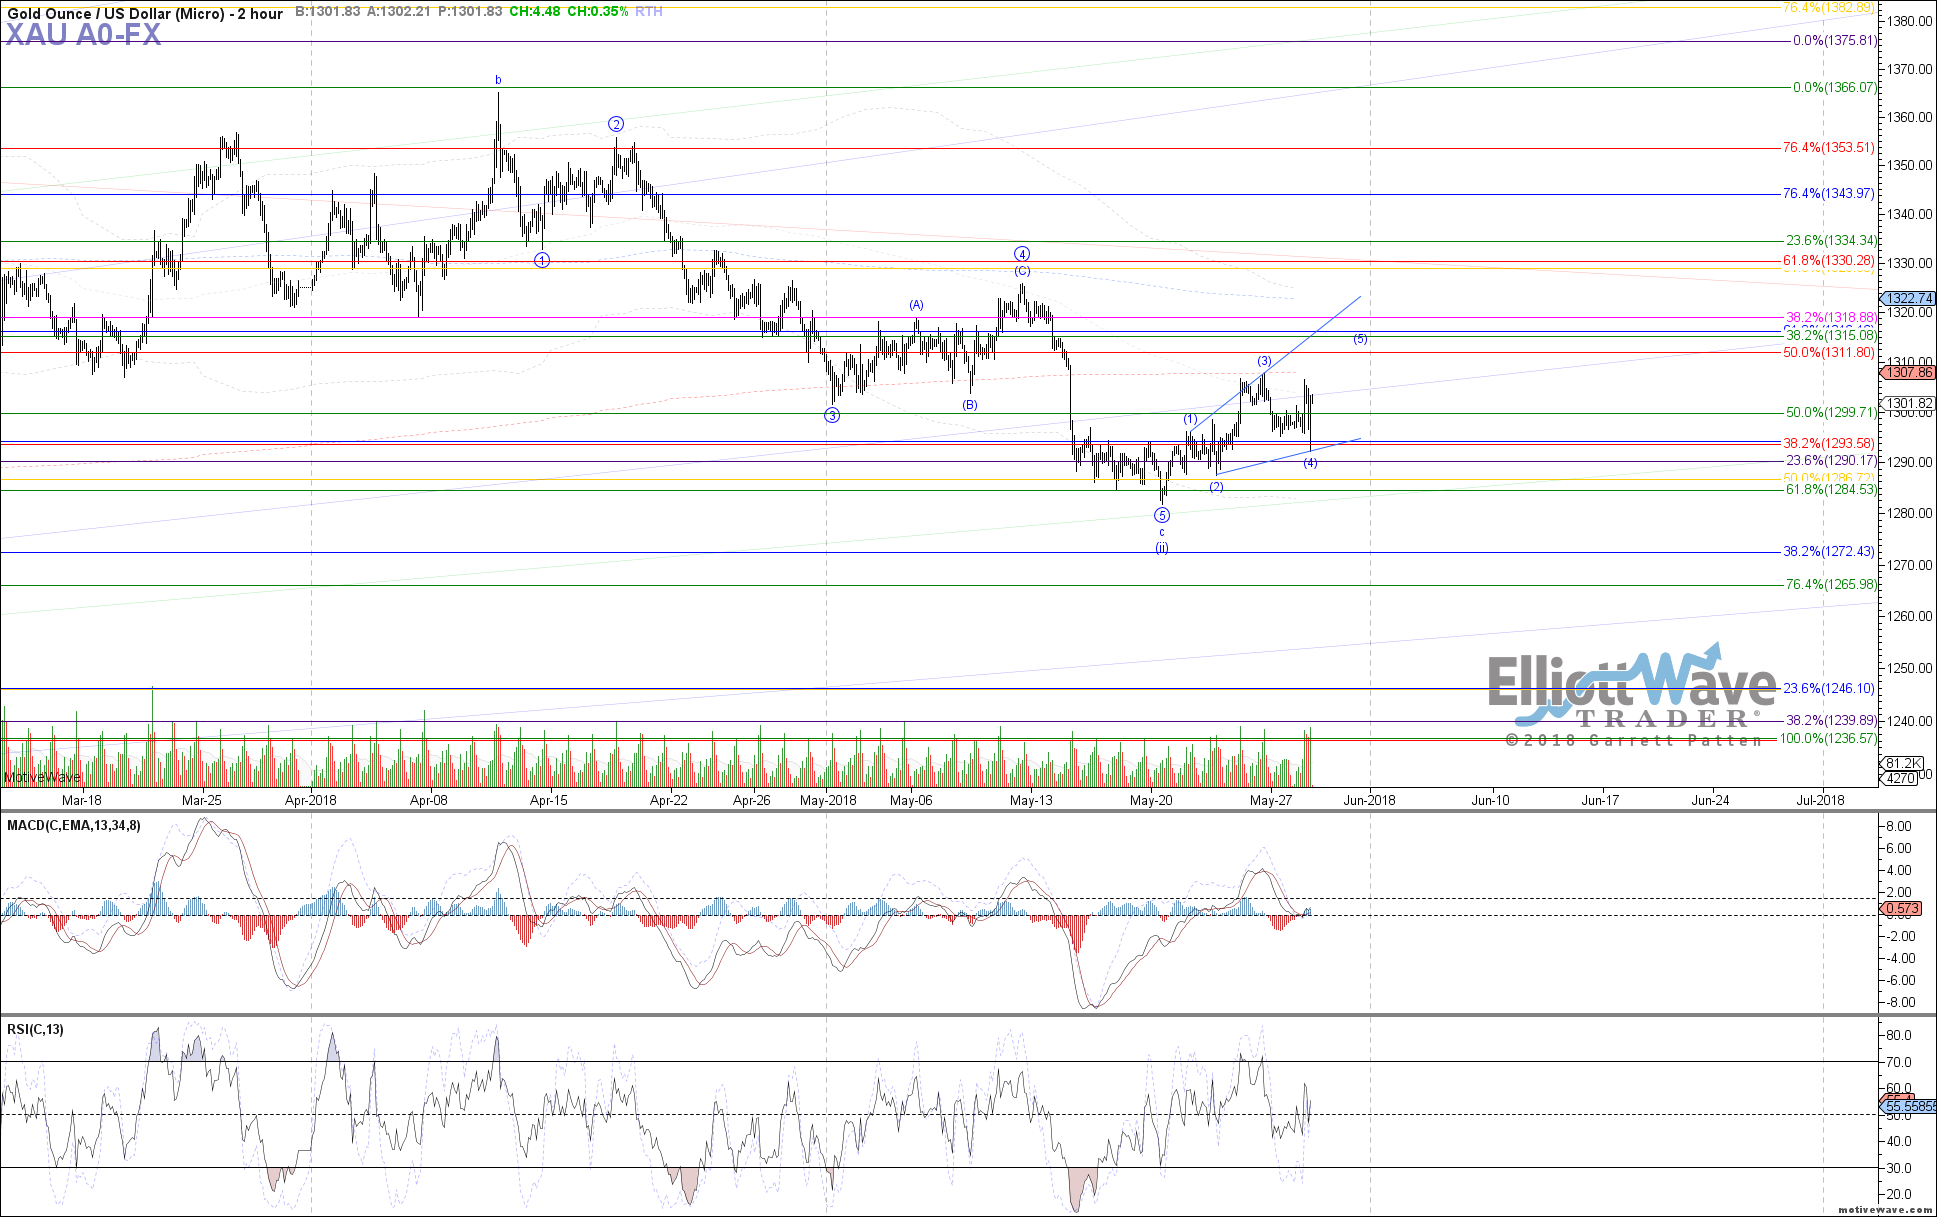Toggle the RTH session label
This screenshot has height=1217, width=1937.
[649, 12]
